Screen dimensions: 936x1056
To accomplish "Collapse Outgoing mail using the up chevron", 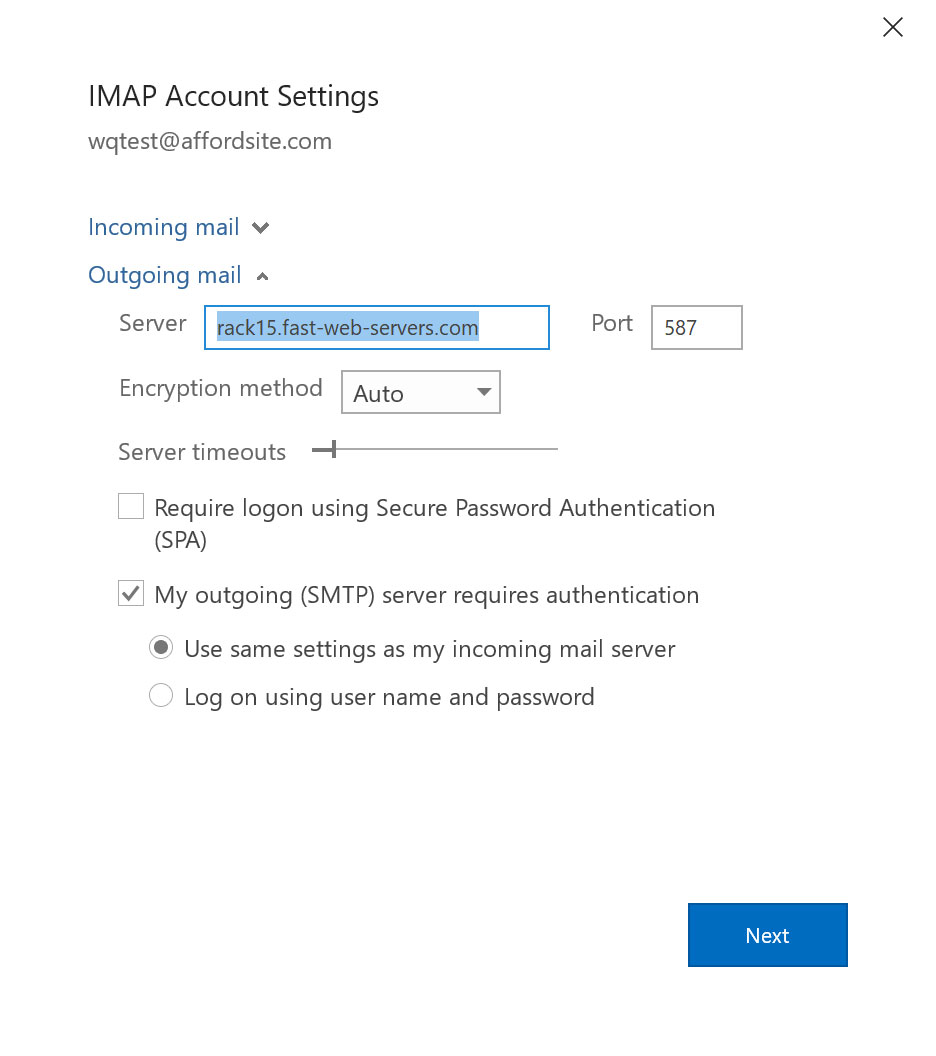I will point(263,276).
